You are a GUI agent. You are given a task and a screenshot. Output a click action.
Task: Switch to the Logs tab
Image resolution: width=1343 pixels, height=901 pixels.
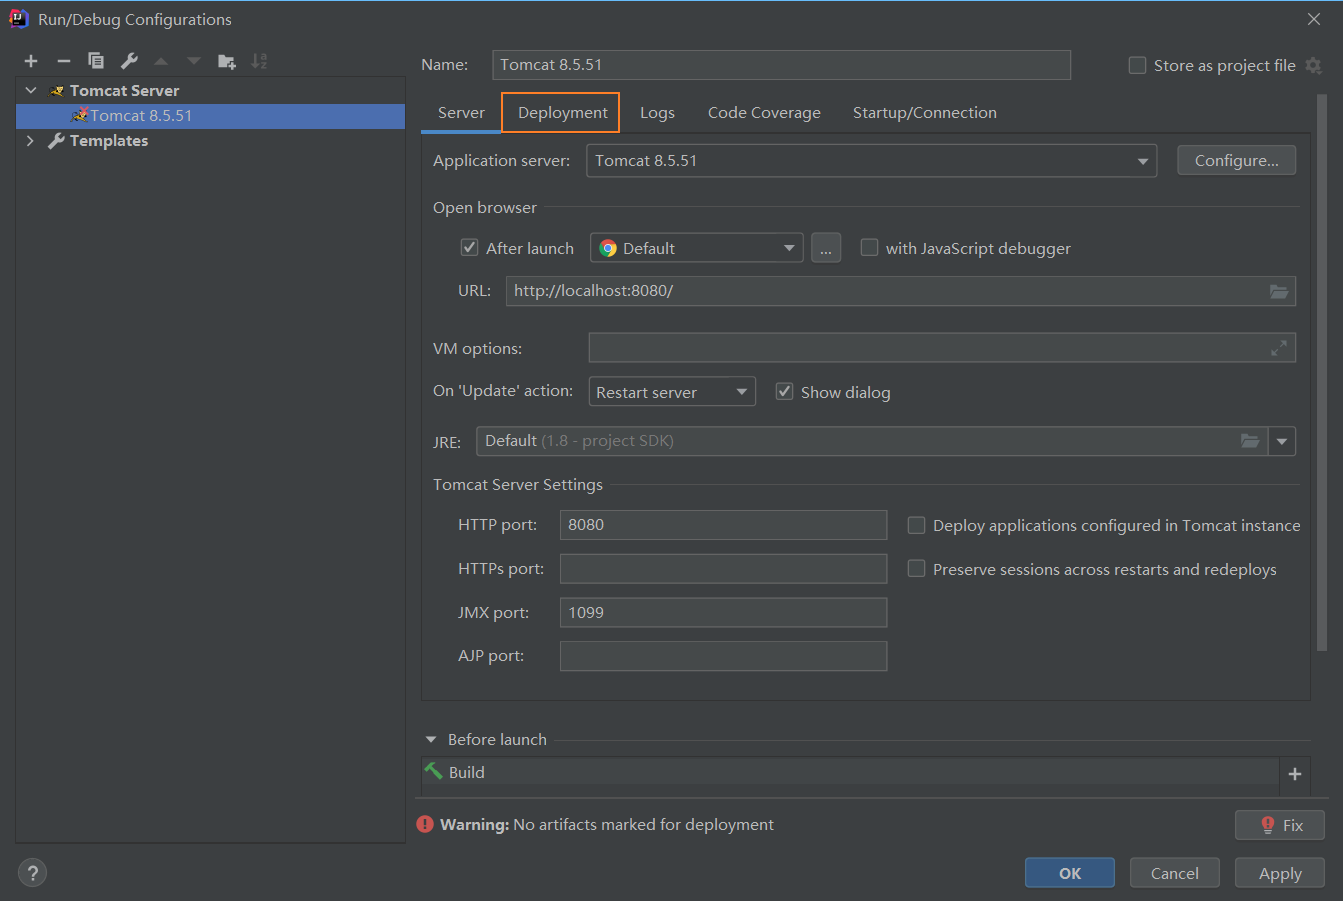coord(657,113)
